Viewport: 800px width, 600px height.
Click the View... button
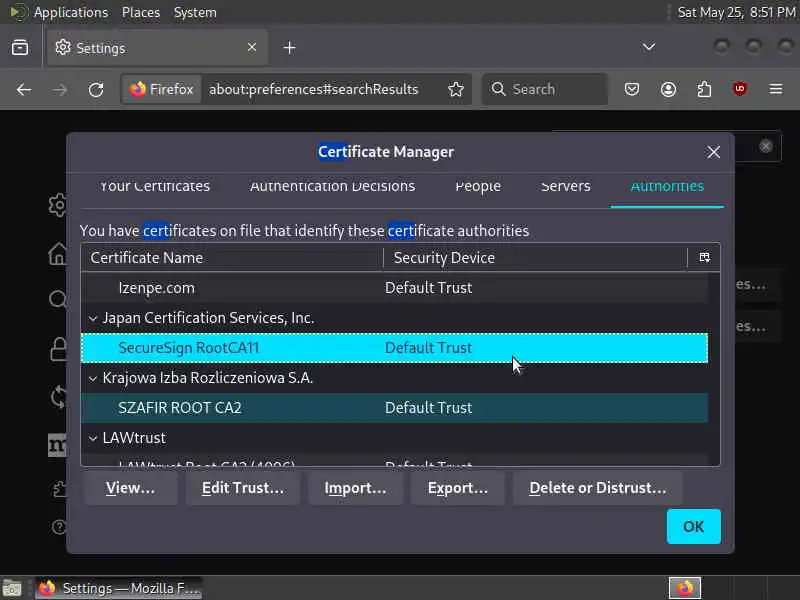coord(131,488)
